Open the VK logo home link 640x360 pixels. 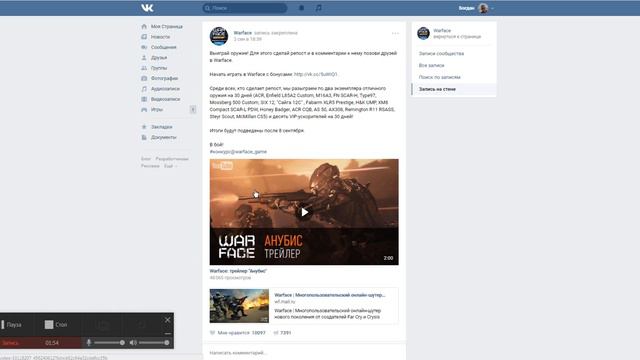[147, 8]
